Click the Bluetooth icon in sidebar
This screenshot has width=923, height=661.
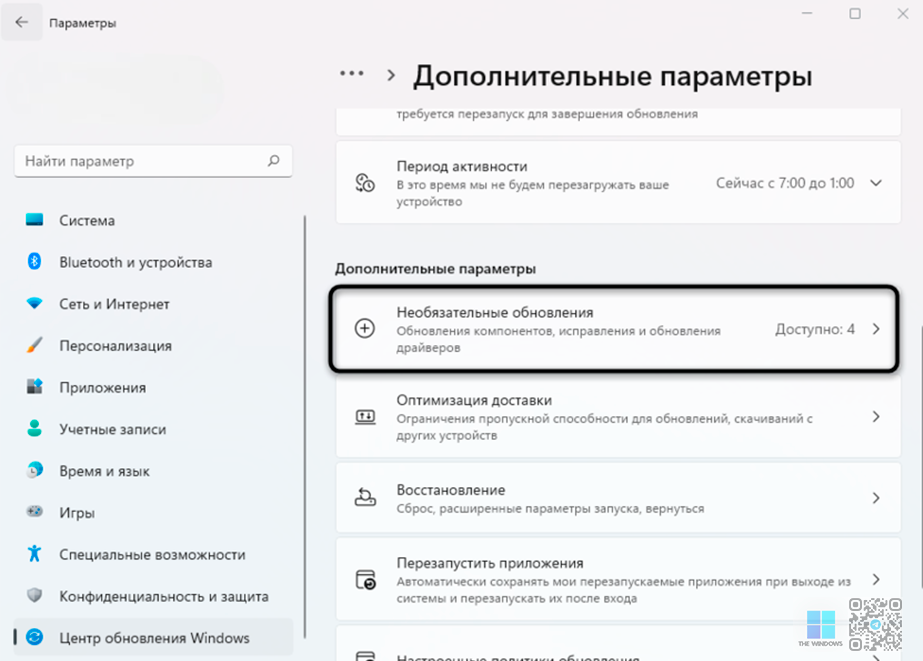click(x=34, y=261)
